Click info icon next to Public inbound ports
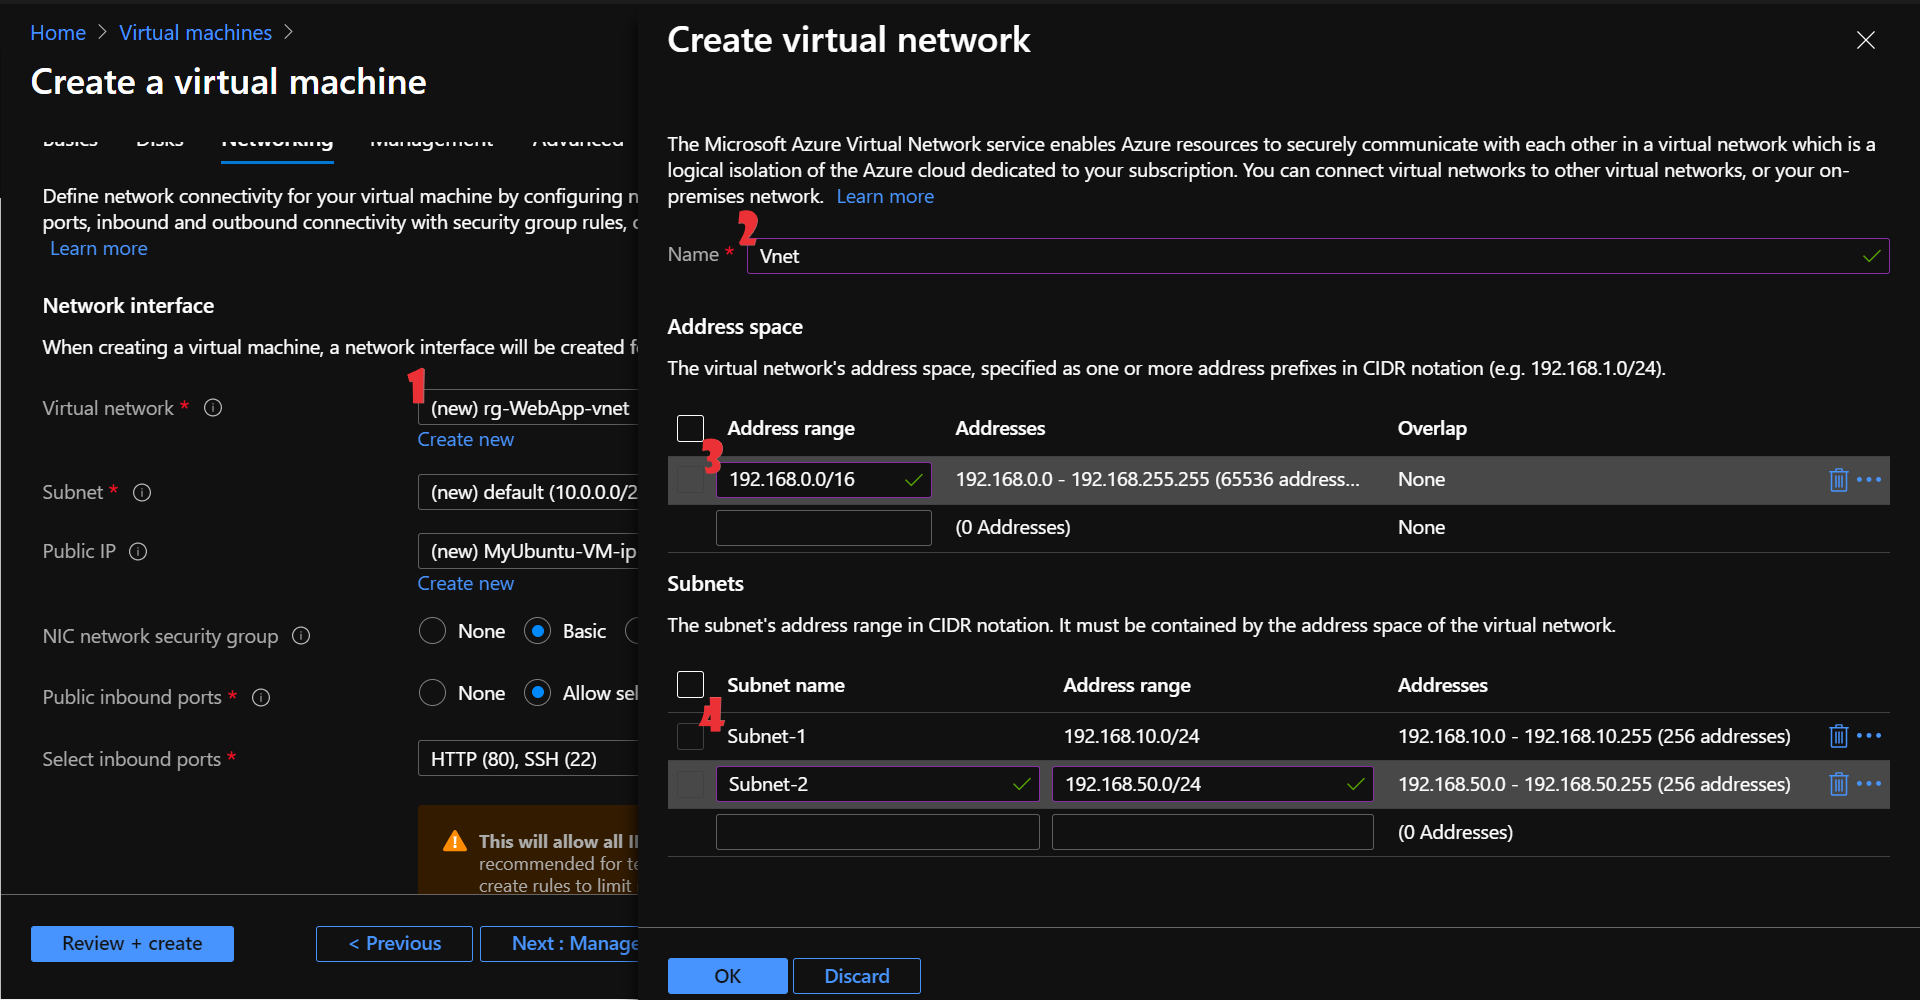This screenshot has height=1000, width=1920. click(261, 698)
